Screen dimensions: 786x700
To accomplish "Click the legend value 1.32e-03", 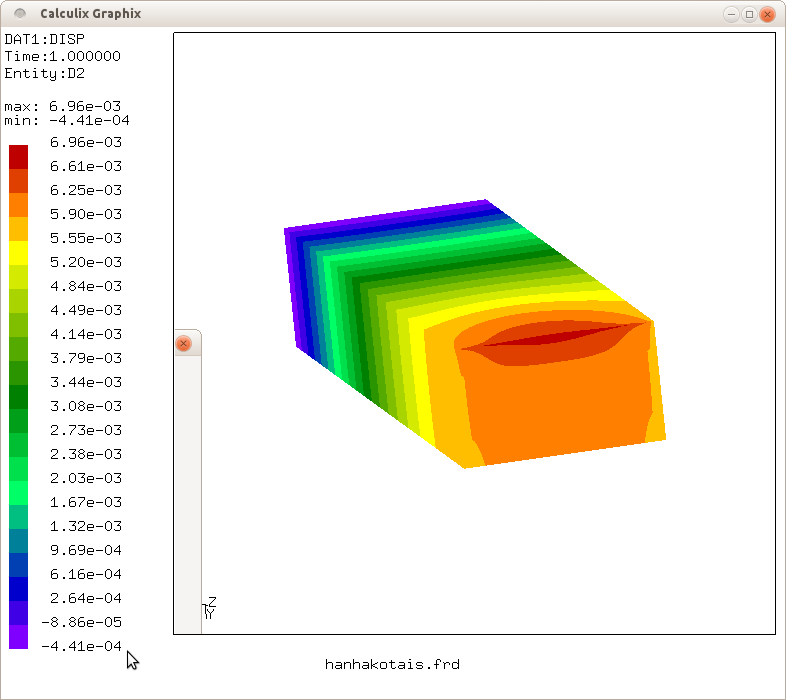I will tap(86, 527).
